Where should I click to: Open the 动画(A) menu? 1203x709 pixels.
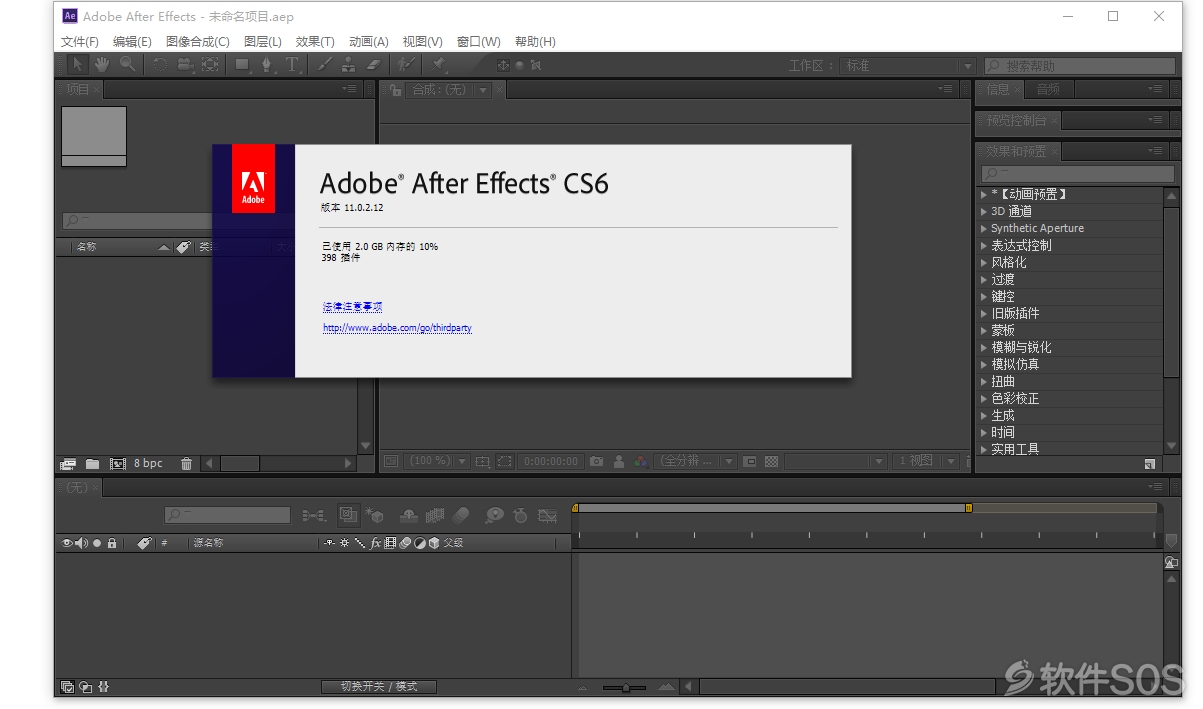[368, 42]
